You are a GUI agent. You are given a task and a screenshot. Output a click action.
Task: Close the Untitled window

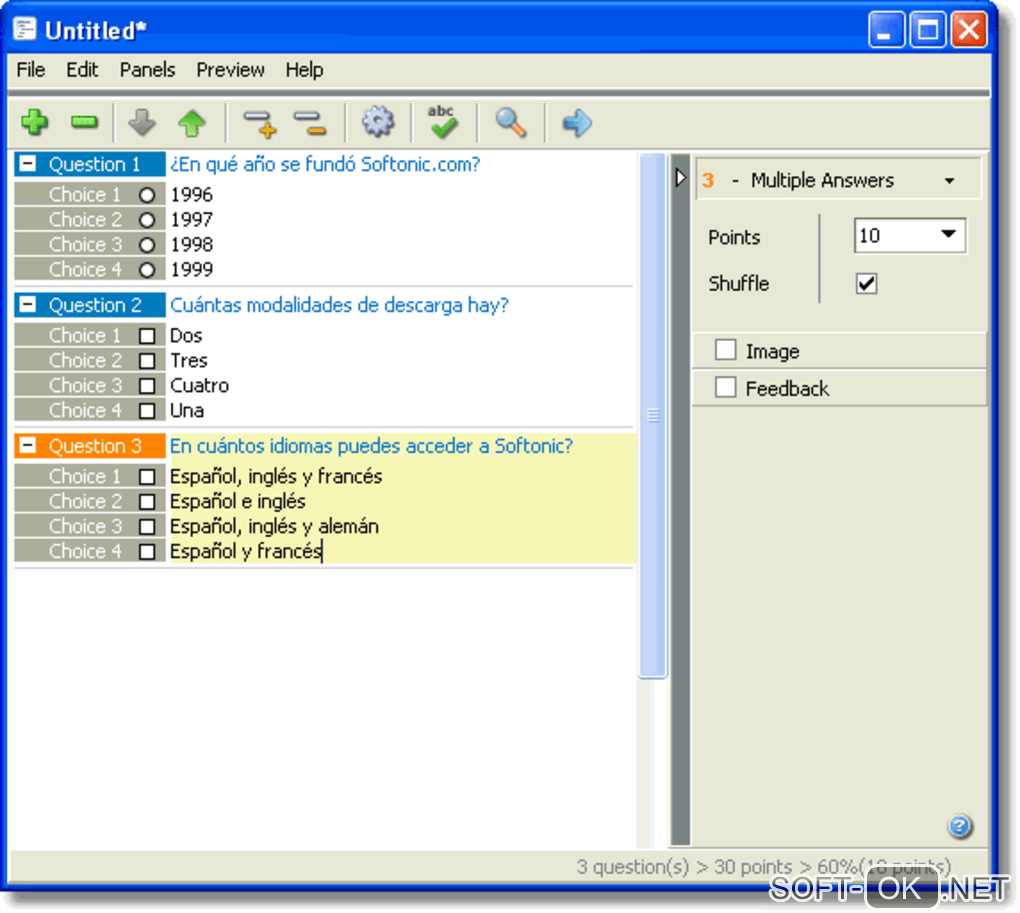pos(969,31)
